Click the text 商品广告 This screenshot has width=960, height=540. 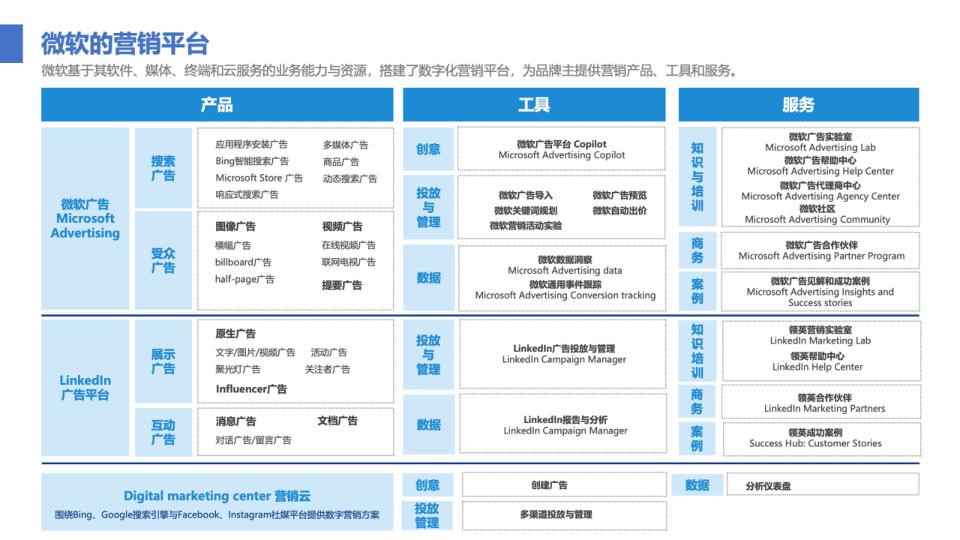pos(341,162)
